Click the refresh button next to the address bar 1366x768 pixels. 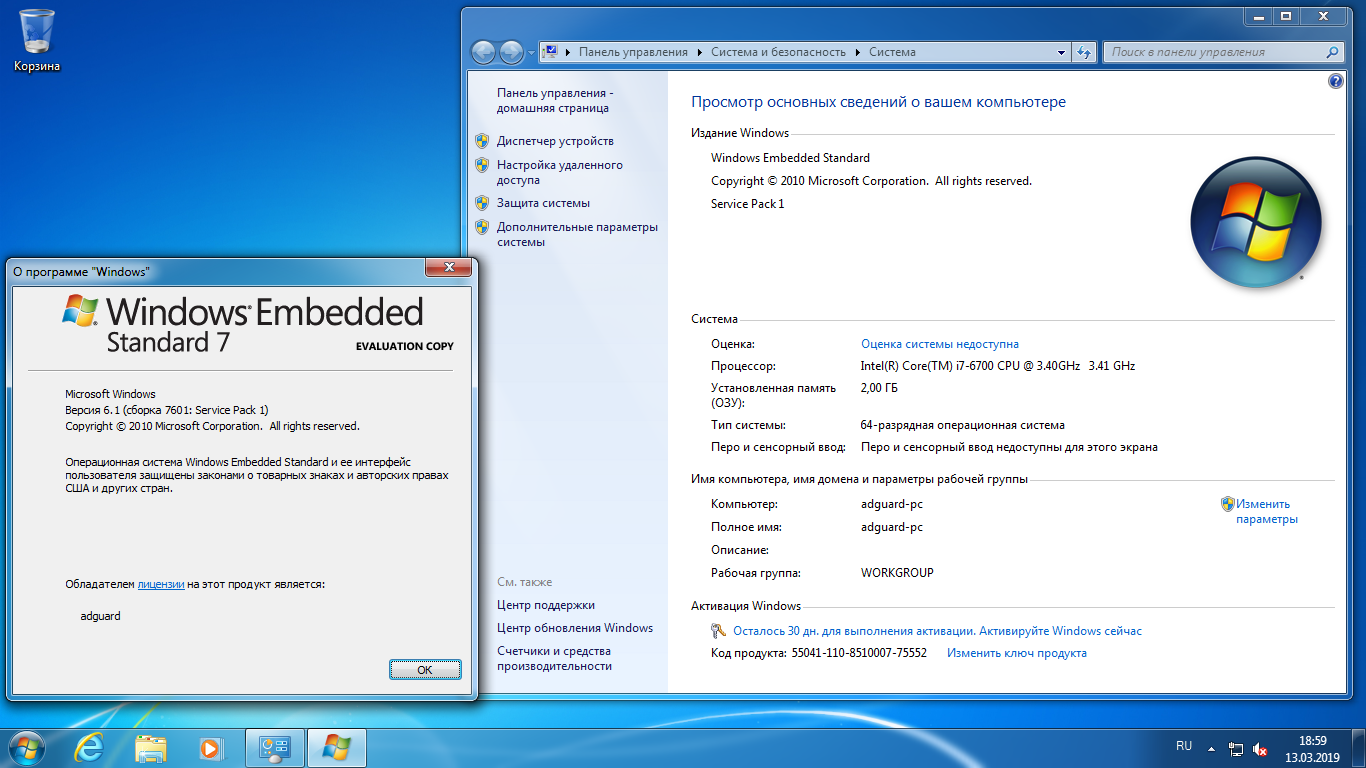coord(1084,52)
